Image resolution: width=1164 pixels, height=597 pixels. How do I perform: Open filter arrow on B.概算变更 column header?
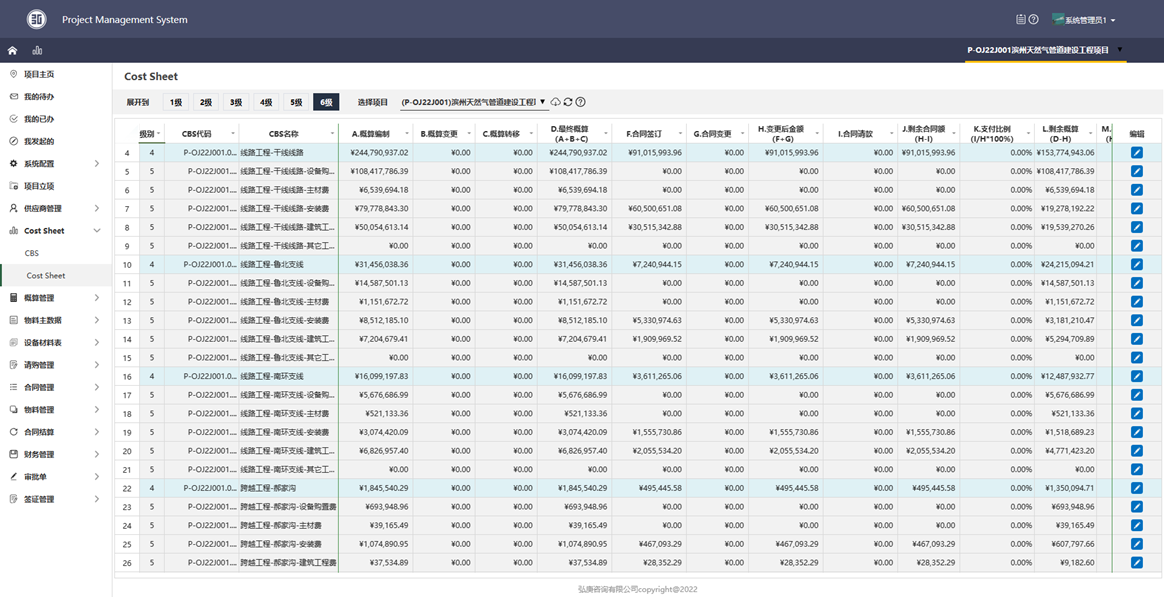[470, 134]
